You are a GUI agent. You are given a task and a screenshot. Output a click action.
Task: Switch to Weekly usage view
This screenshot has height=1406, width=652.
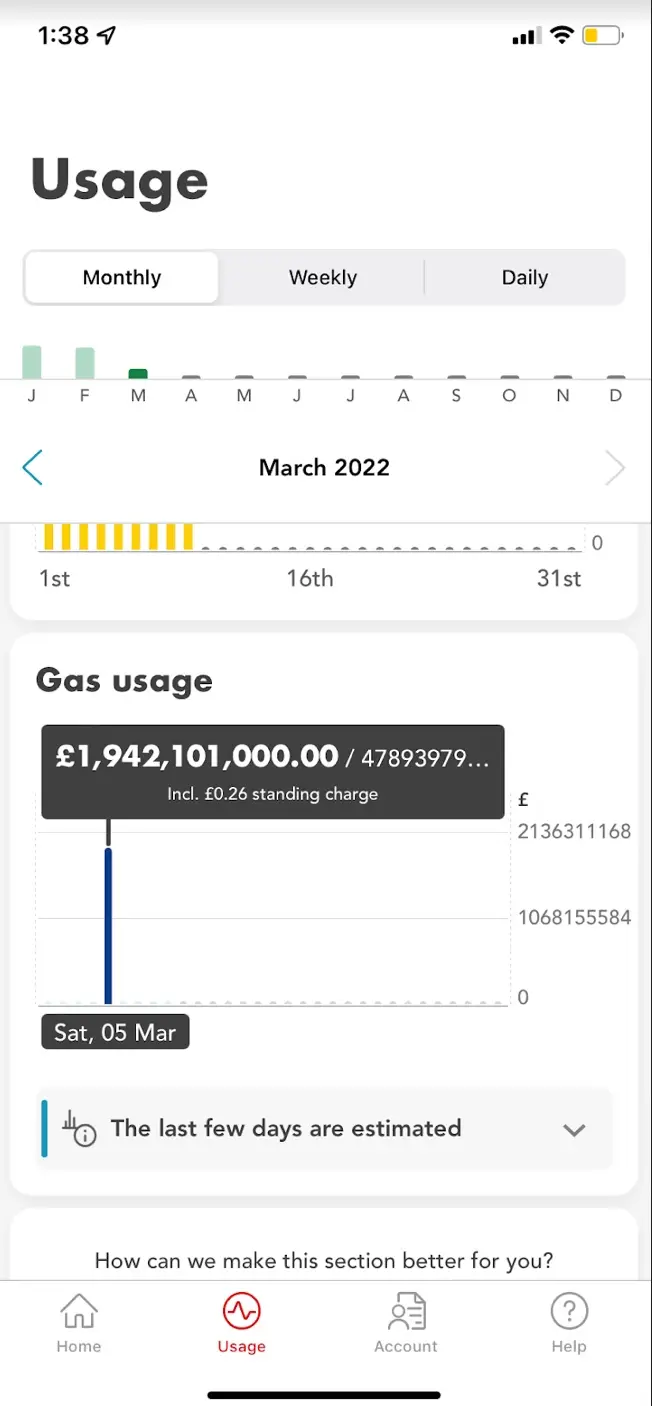point(322,278)
